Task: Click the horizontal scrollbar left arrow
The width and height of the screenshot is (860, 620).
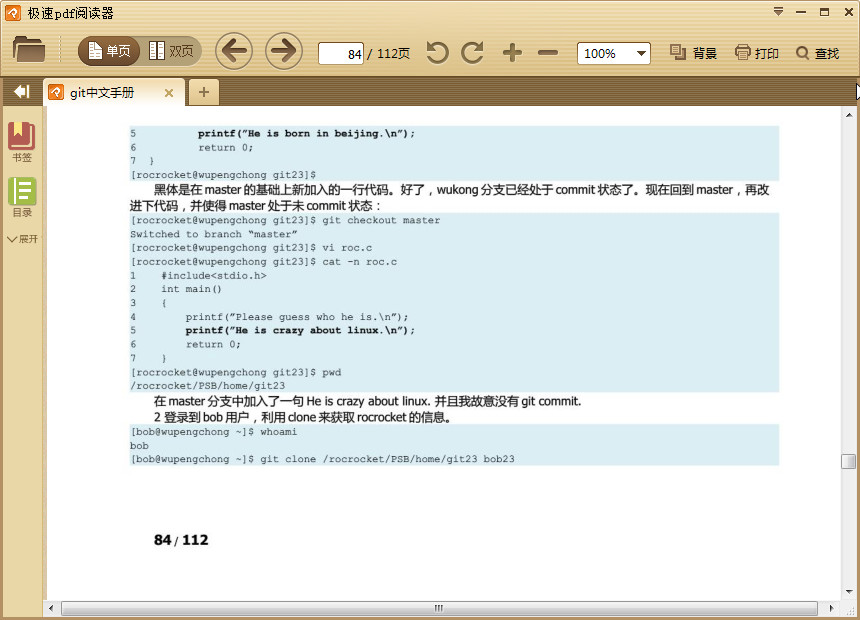Action: [x=52, y=608]
